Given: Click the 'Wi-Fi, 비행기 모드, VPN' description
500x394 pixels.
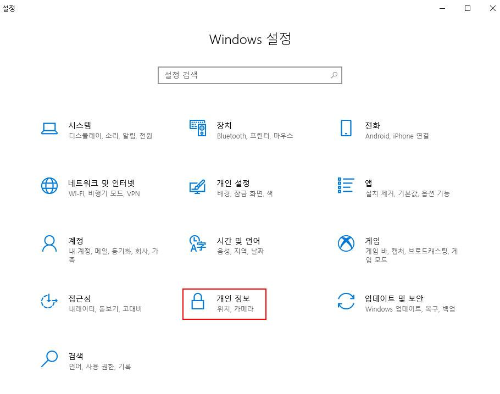Looking at the screenshot, I should pos(104,194).
